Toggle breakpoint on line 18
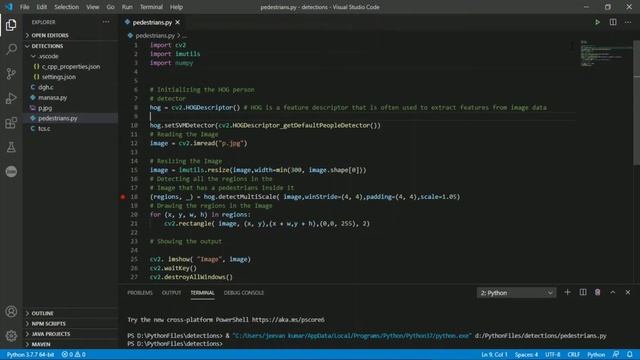The height and width of the screenshot is (360, 640). pyautogui.click(x=123, y=197)
